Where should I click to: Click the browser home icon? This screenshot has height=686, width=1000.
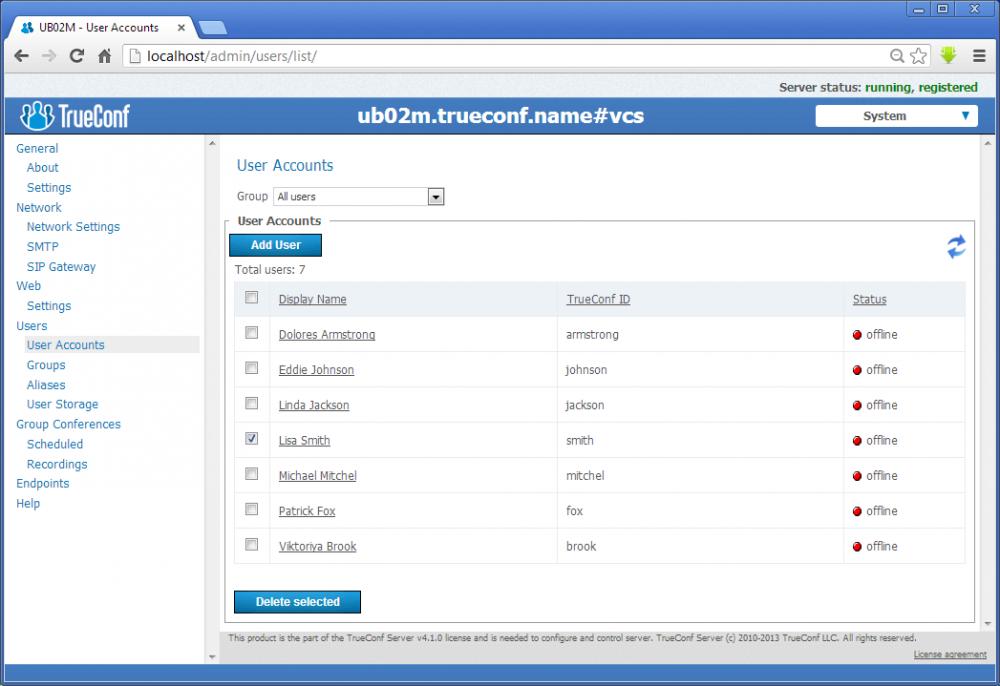107,56
